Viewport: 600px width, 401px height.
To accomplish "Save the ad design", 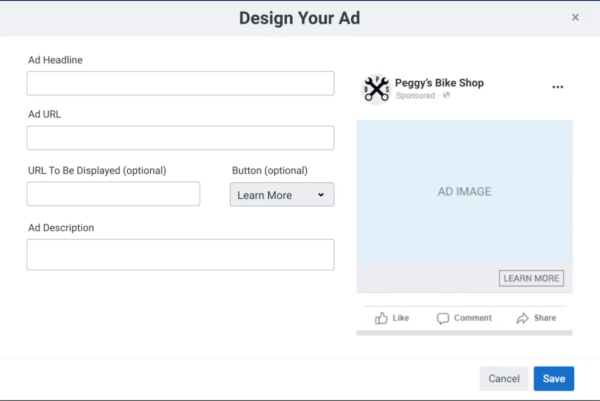I will pyautogui.click(x=554, y=378).
